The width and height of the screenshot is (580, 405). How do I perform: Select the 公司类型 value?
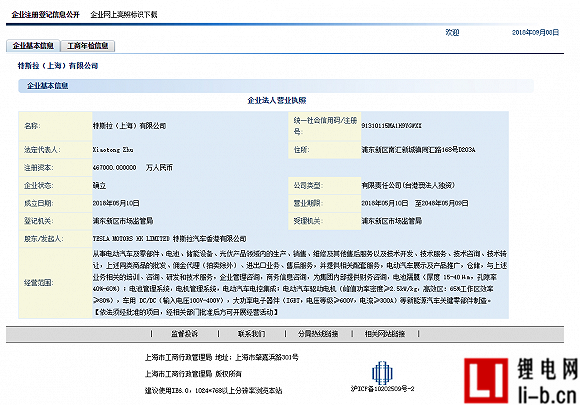coord(408,185)
